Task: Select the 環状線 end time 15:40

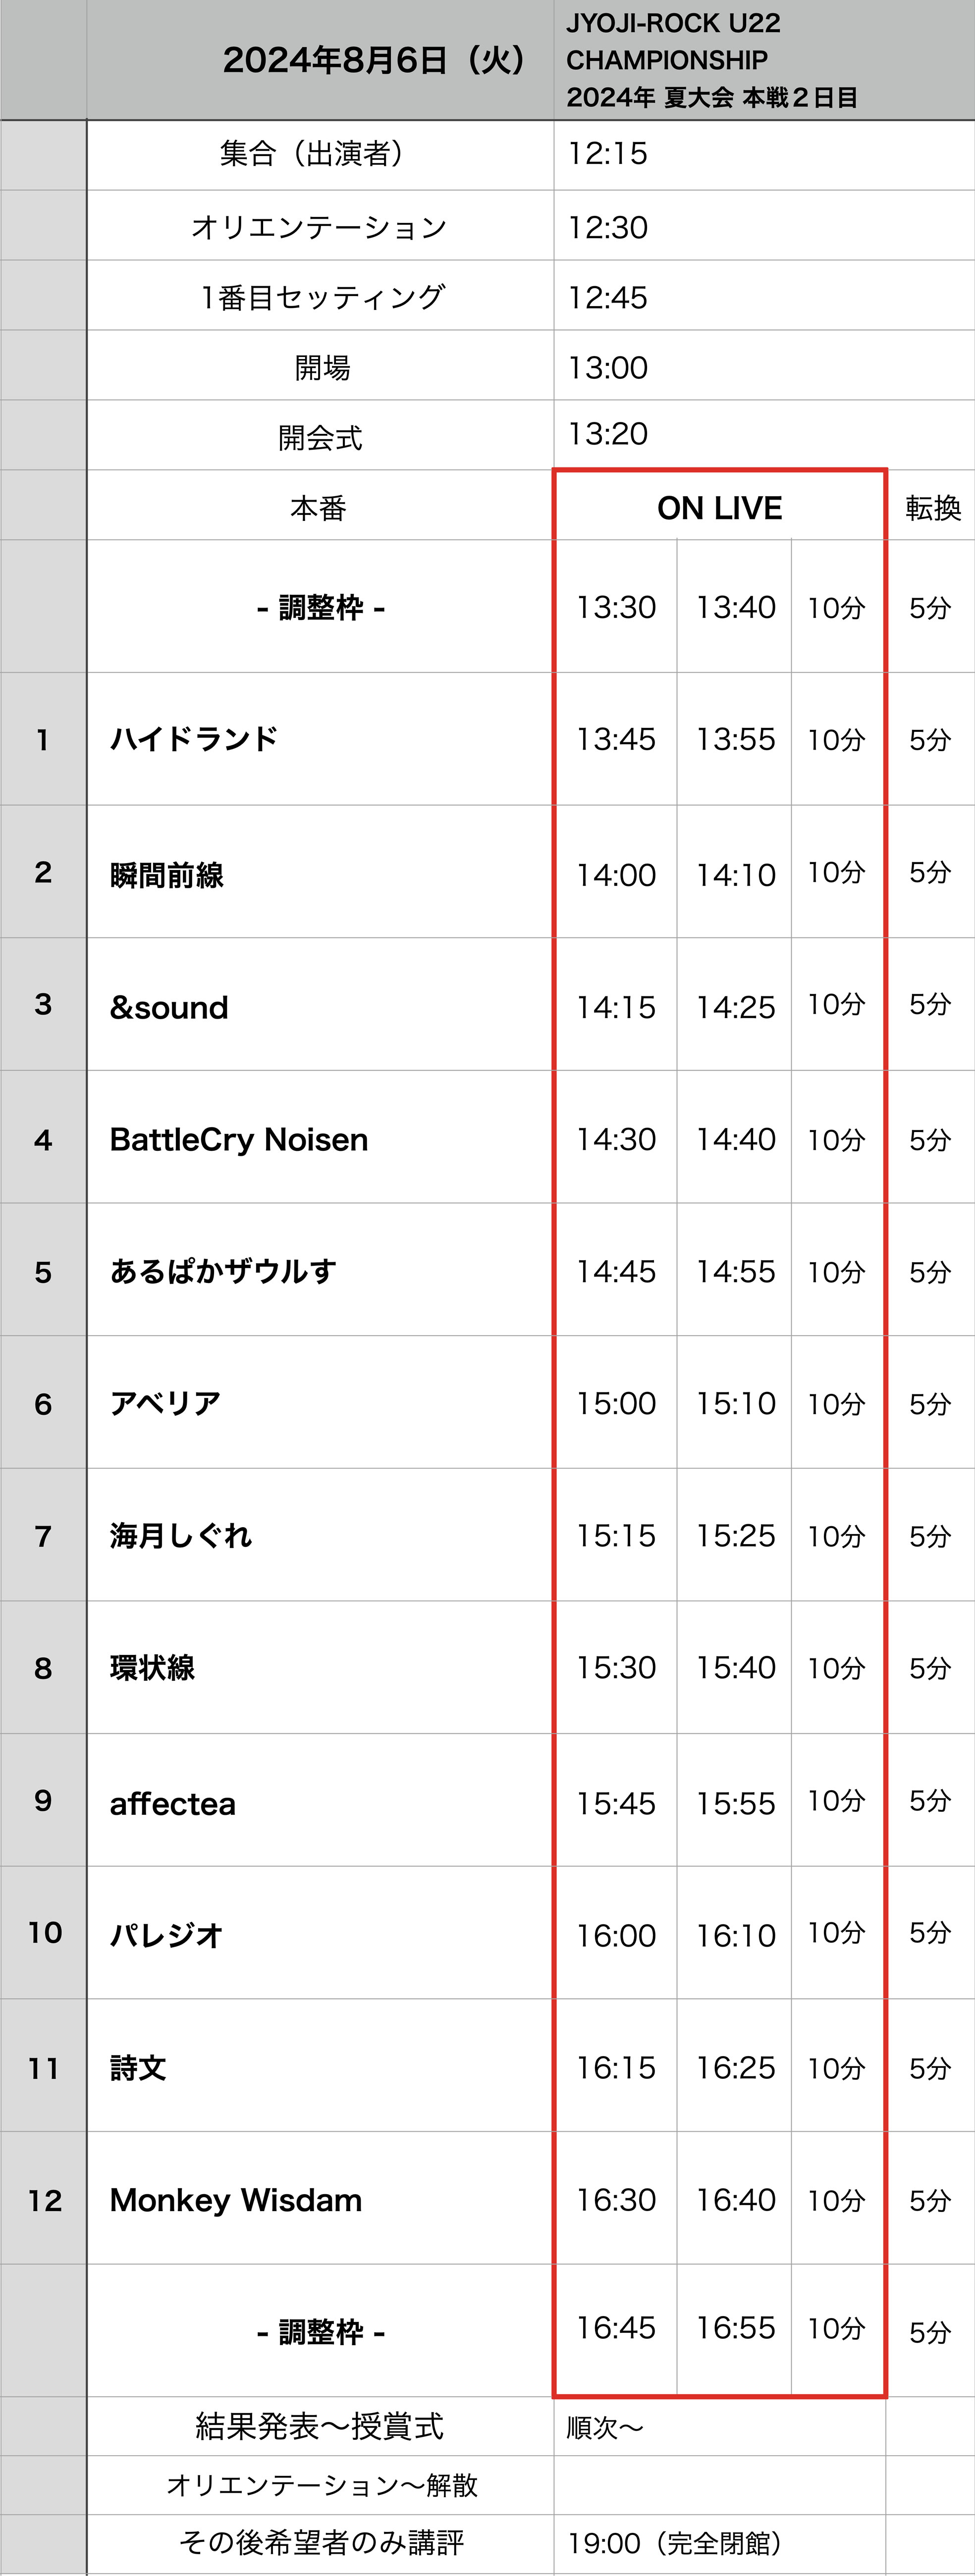Action: point(736,1667)
